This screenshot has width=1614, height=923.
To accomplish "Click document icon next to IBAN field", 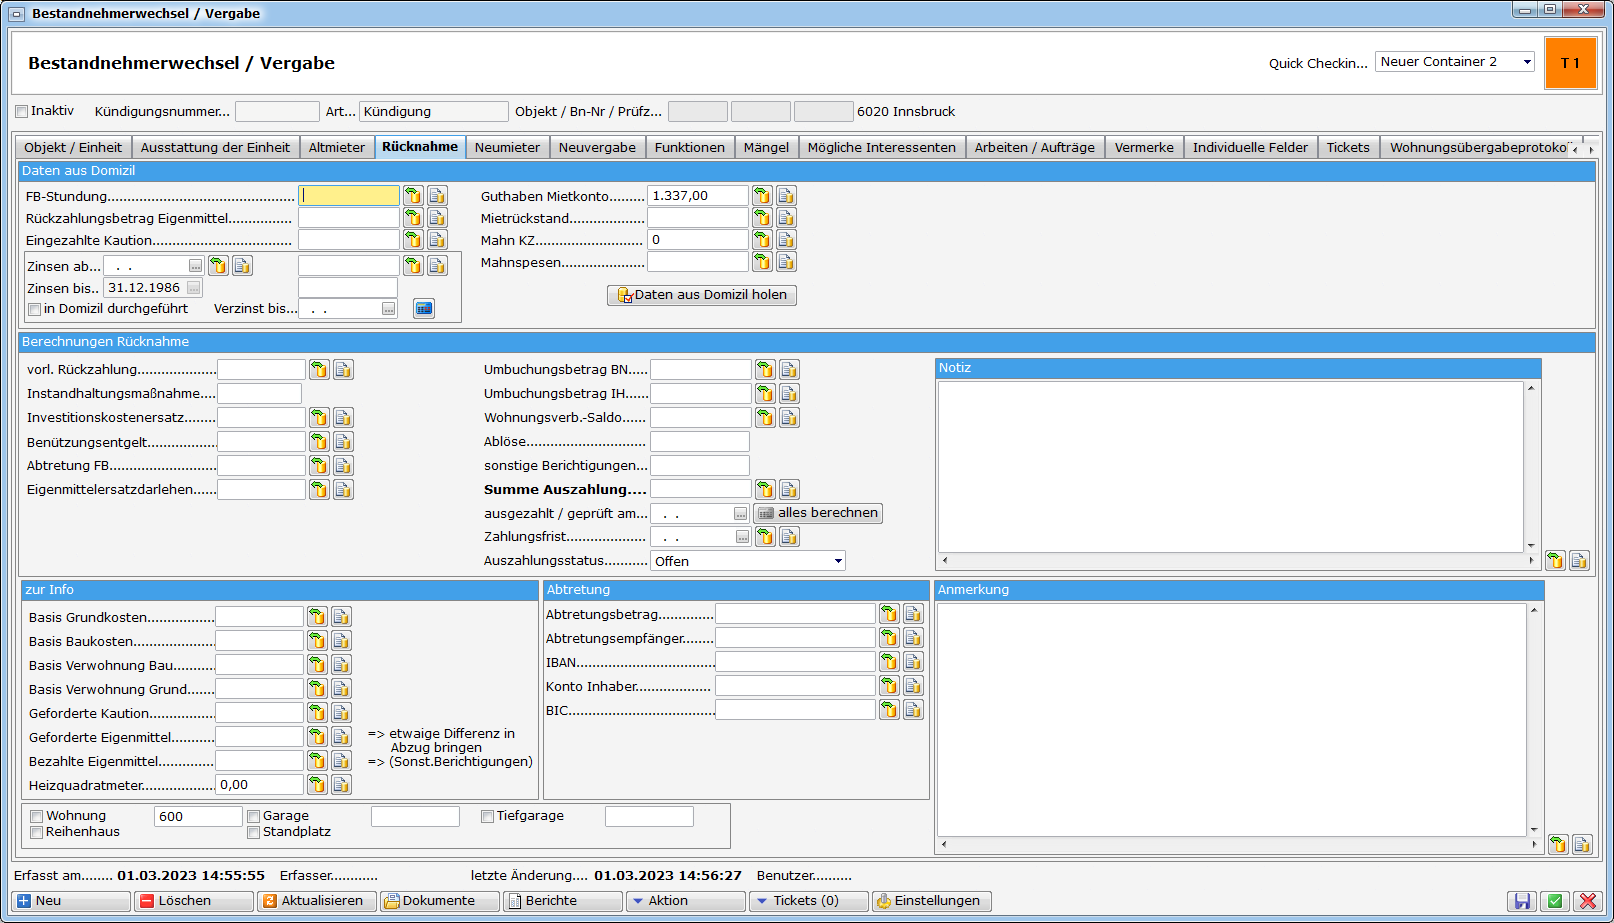I will [x=913, y=662].
